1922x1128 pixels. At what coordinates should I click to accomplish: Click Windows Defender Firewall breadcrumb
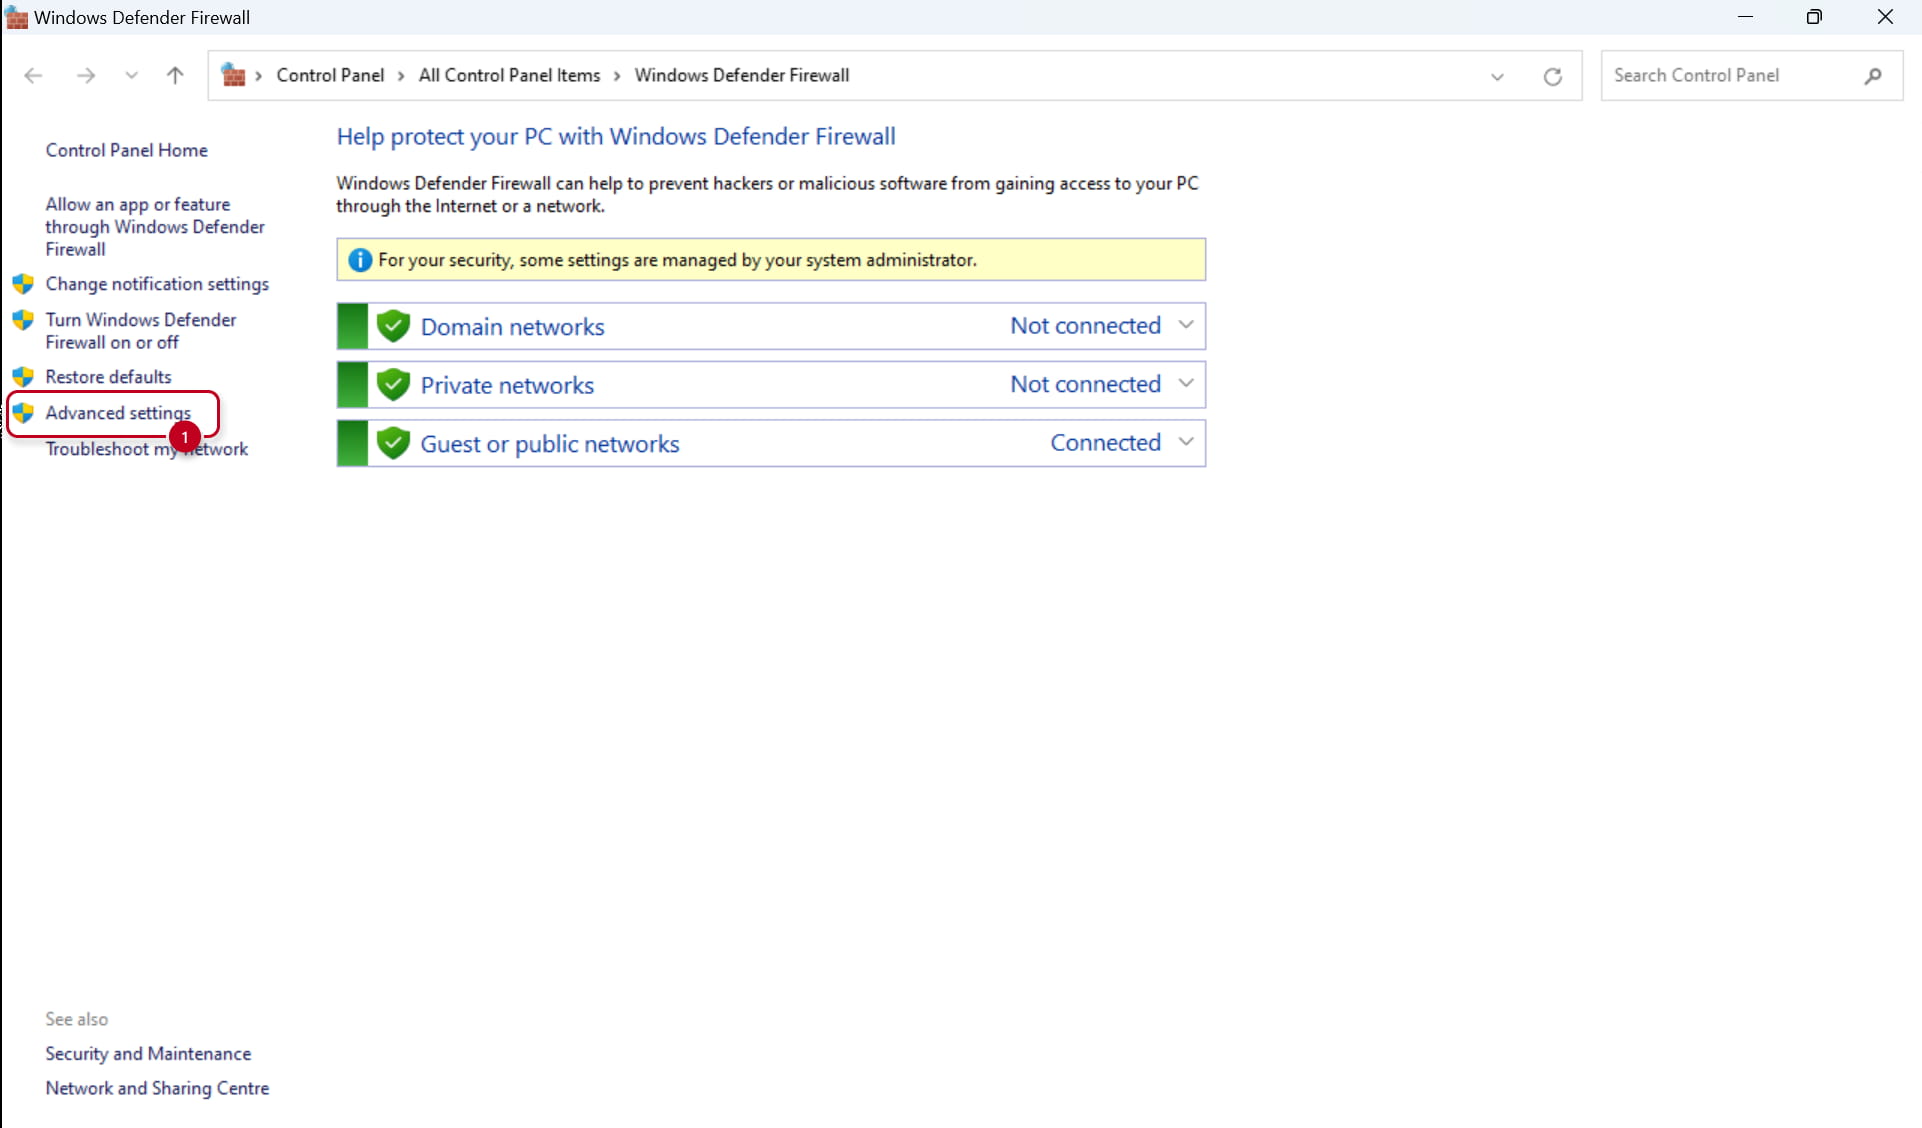742,75
